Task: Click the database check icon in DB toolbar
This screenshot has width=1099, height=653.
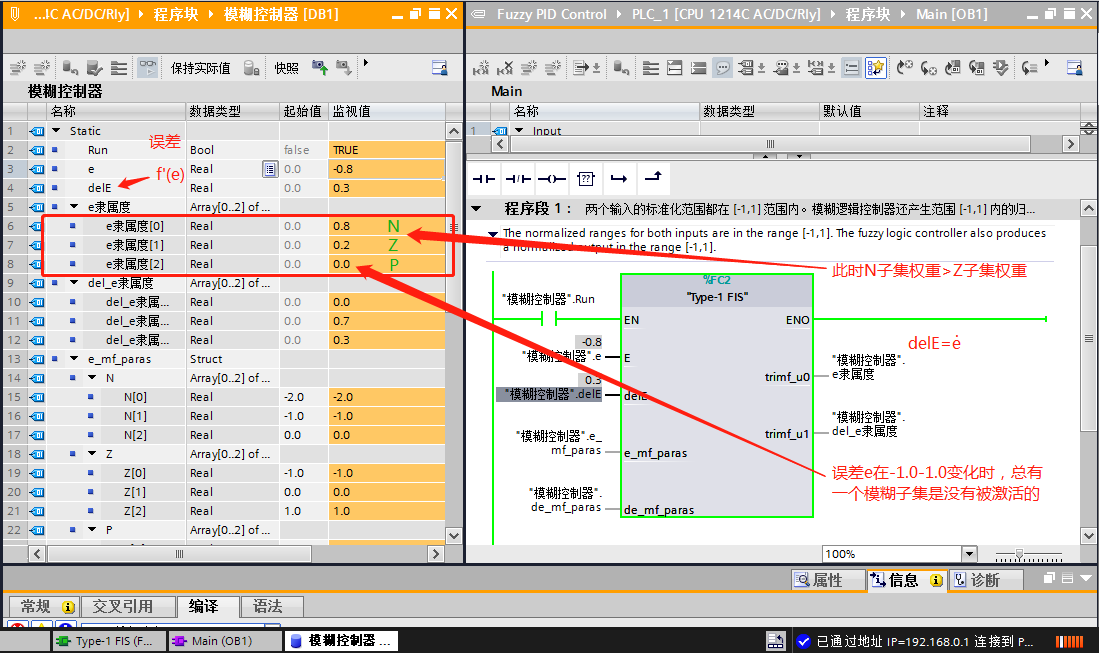Action: [x=95, y=68]
